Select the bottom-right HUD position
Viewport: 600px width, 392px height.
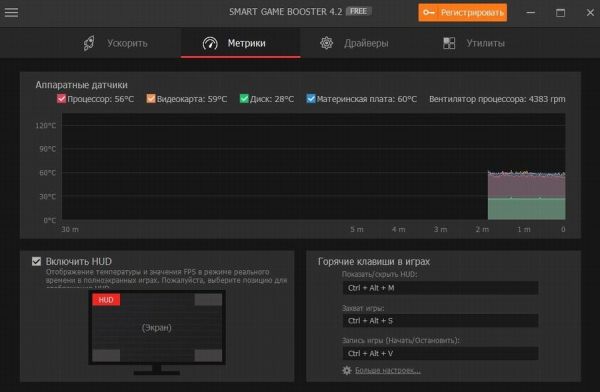pyautogui.click(x=208, y=355)
